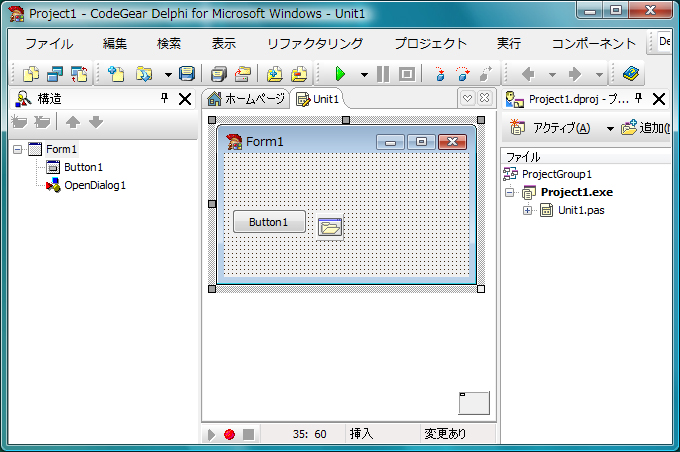Open the 表示 menu
680x452 pixels.
tap(224, 43)
